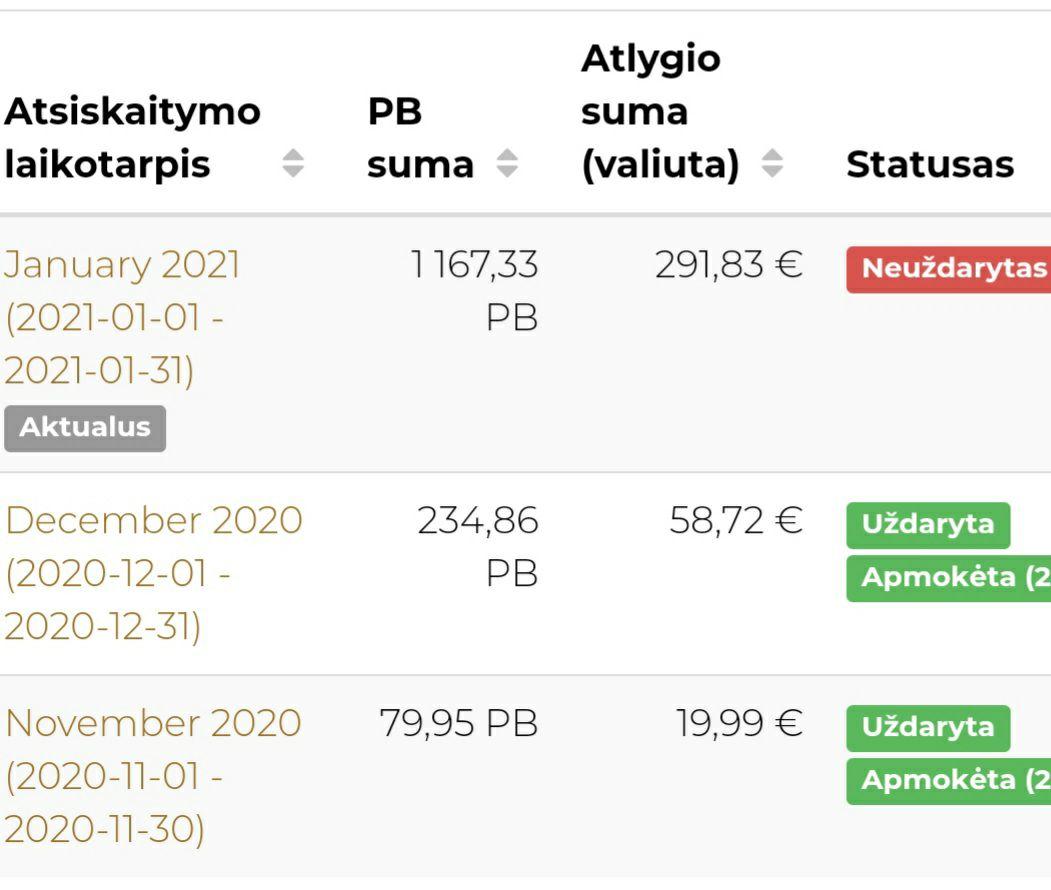
Task: Click sort arrows next to PB suma
Action: coord(508,164)
